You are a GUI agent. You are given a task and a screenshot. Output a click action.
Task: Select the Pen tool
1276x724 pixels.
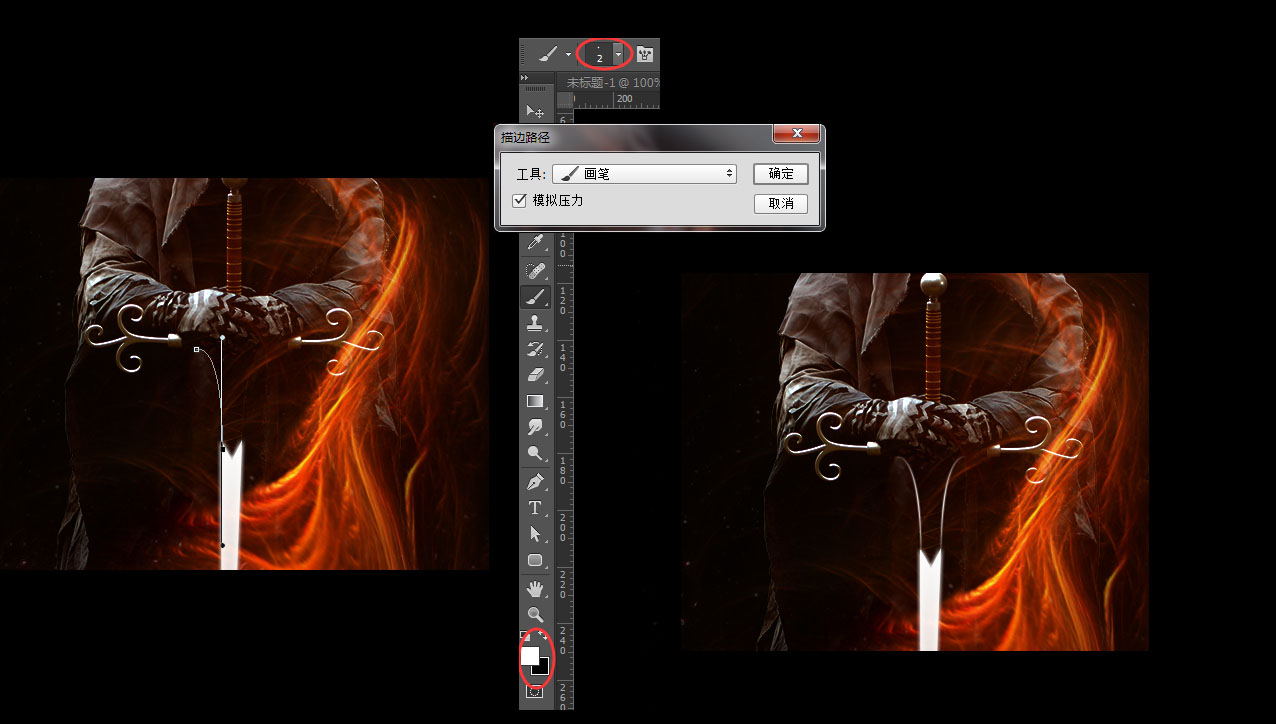[535, 481]
